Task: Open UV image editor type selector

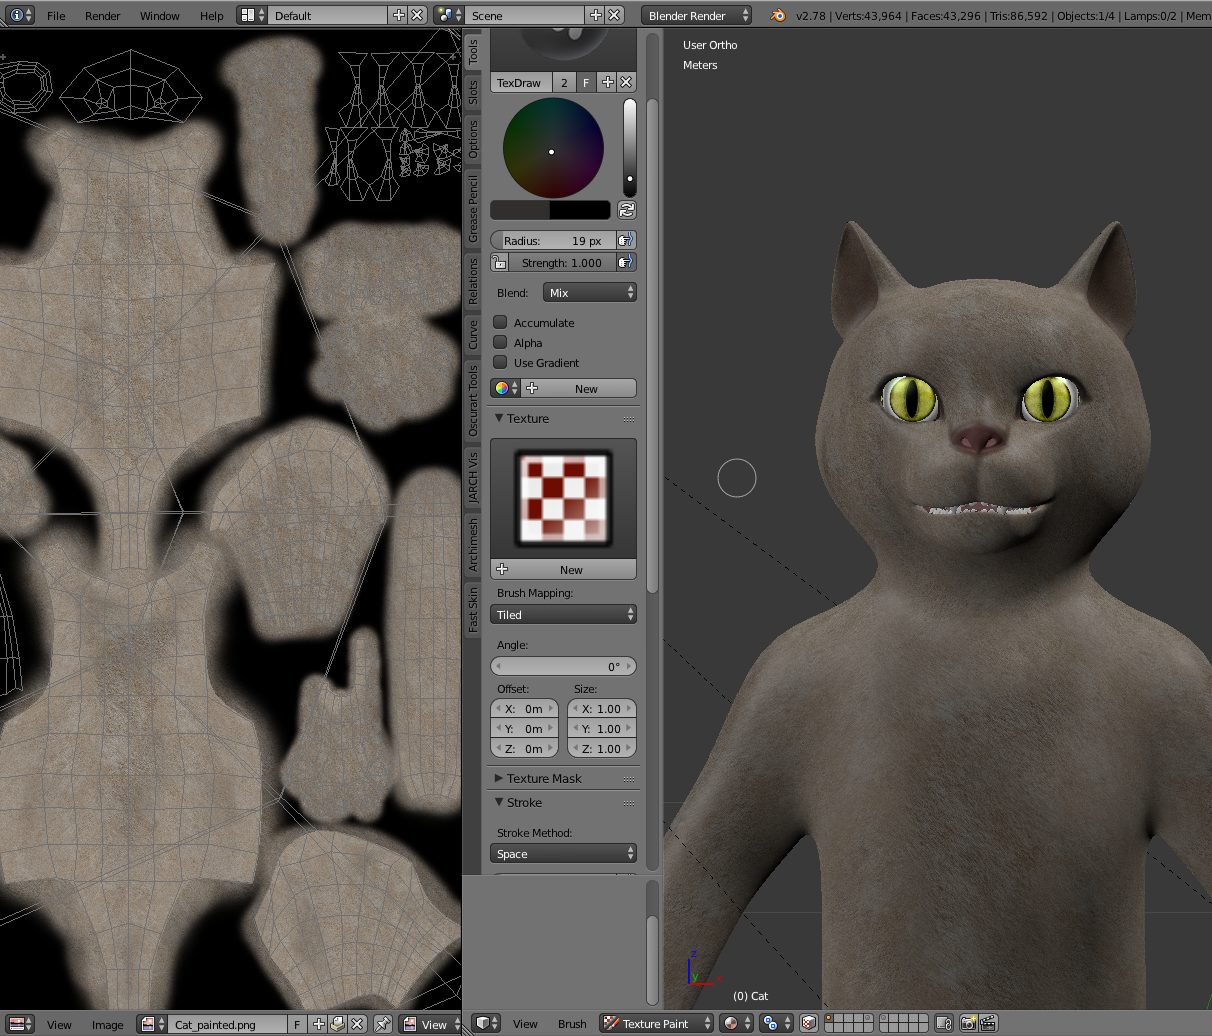Action: [19, 1024]
